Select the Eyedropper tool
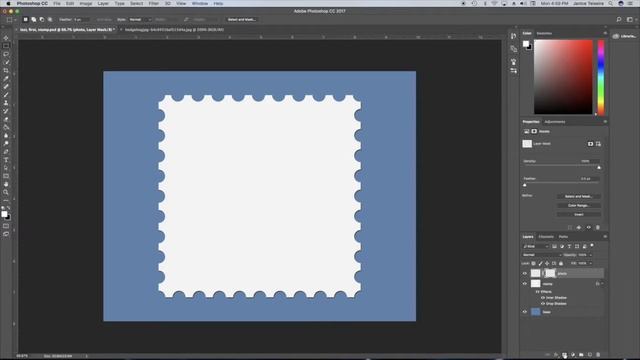Screen dimensions: 640x360 point(6,78)
